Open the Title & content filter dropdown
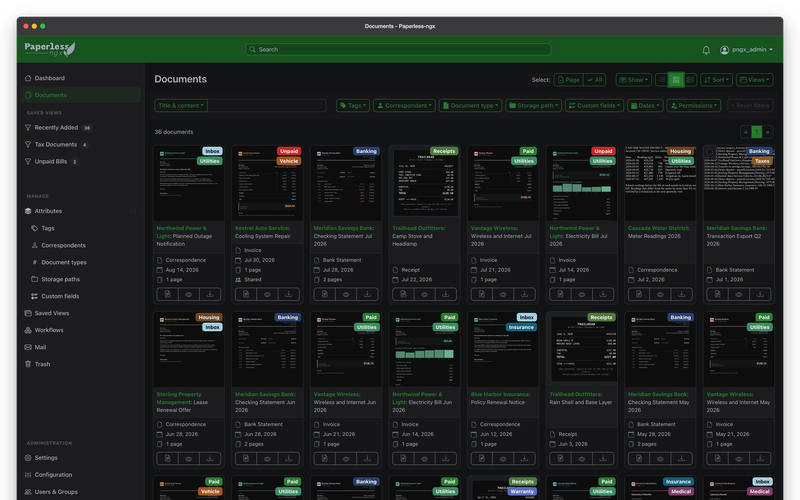The width and height of the screenshot is (800, 500). (181, 106)
